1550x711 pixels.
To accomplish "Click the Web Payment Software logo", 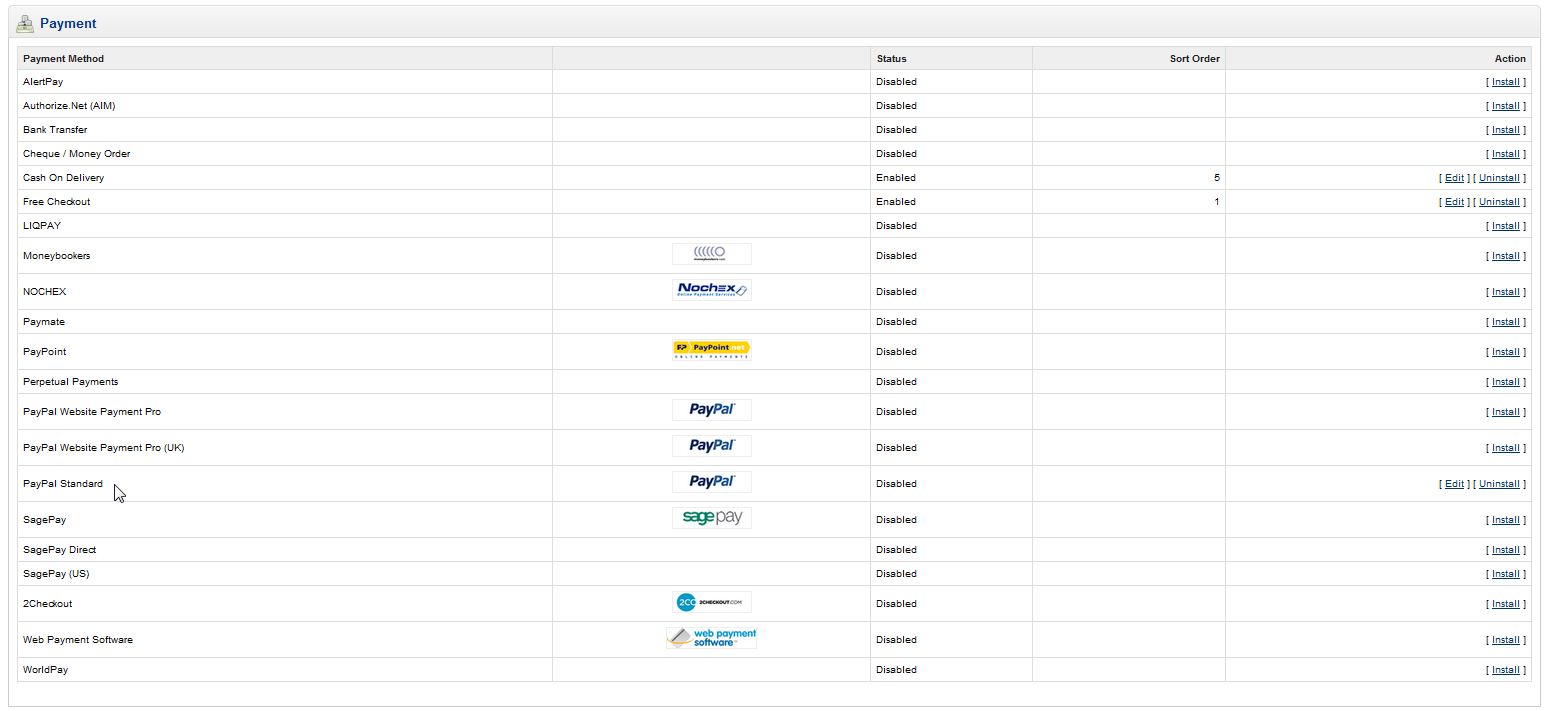I will 711,638.
